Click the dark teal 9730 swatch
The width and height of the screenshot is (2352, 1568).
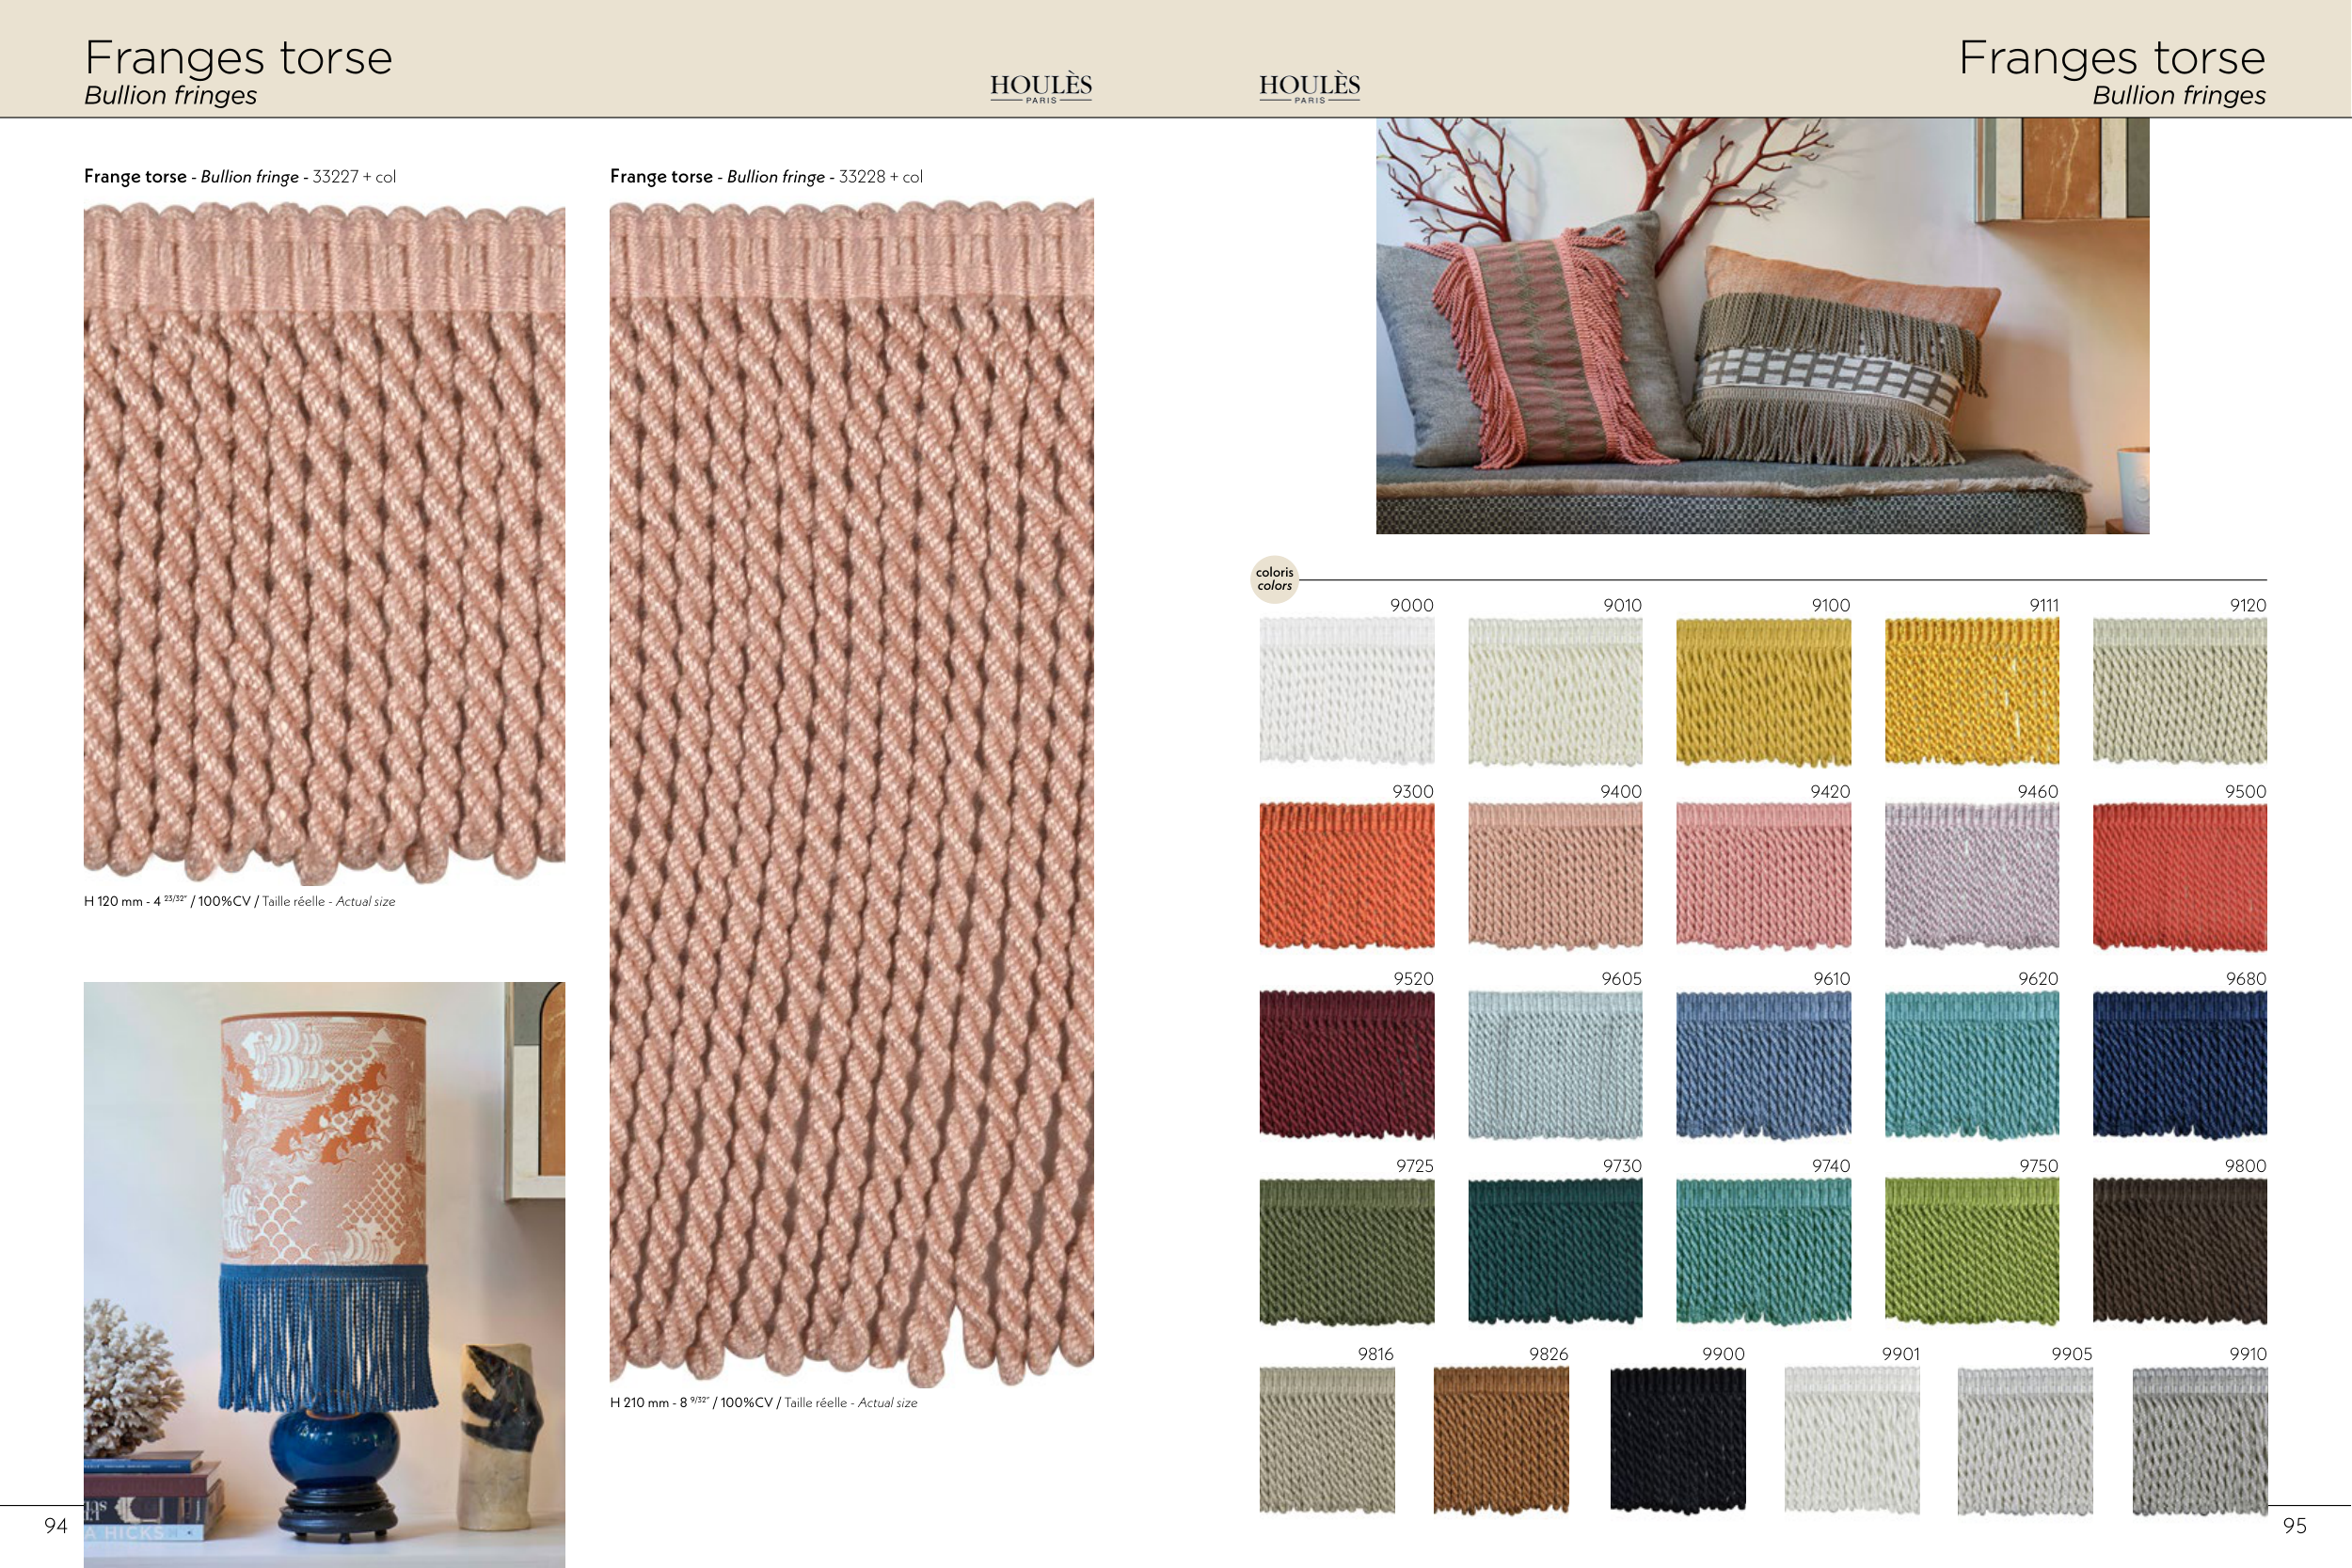(1554, 1251)
